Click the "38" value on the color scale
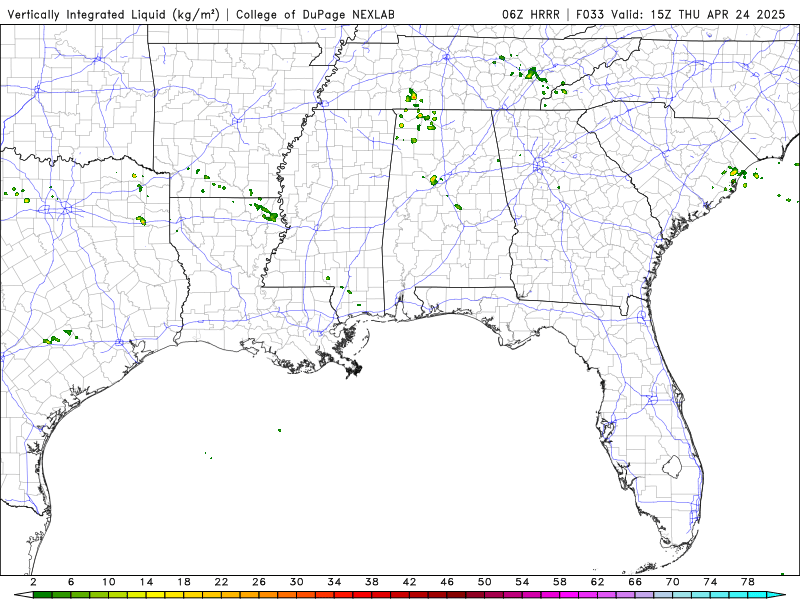This screenshot has width=800, height=600. click(x=372, y=582)
